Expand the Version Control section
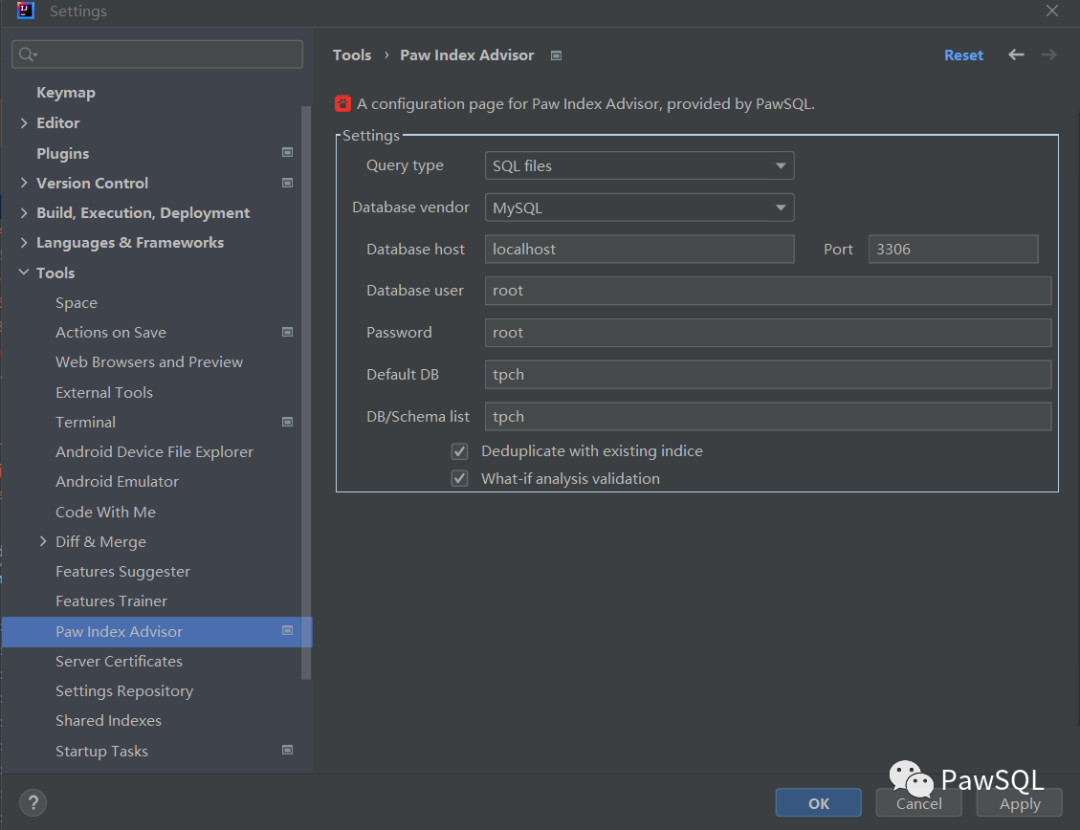The width and height of the screenshot is (1080, 830). coord(24,183)
